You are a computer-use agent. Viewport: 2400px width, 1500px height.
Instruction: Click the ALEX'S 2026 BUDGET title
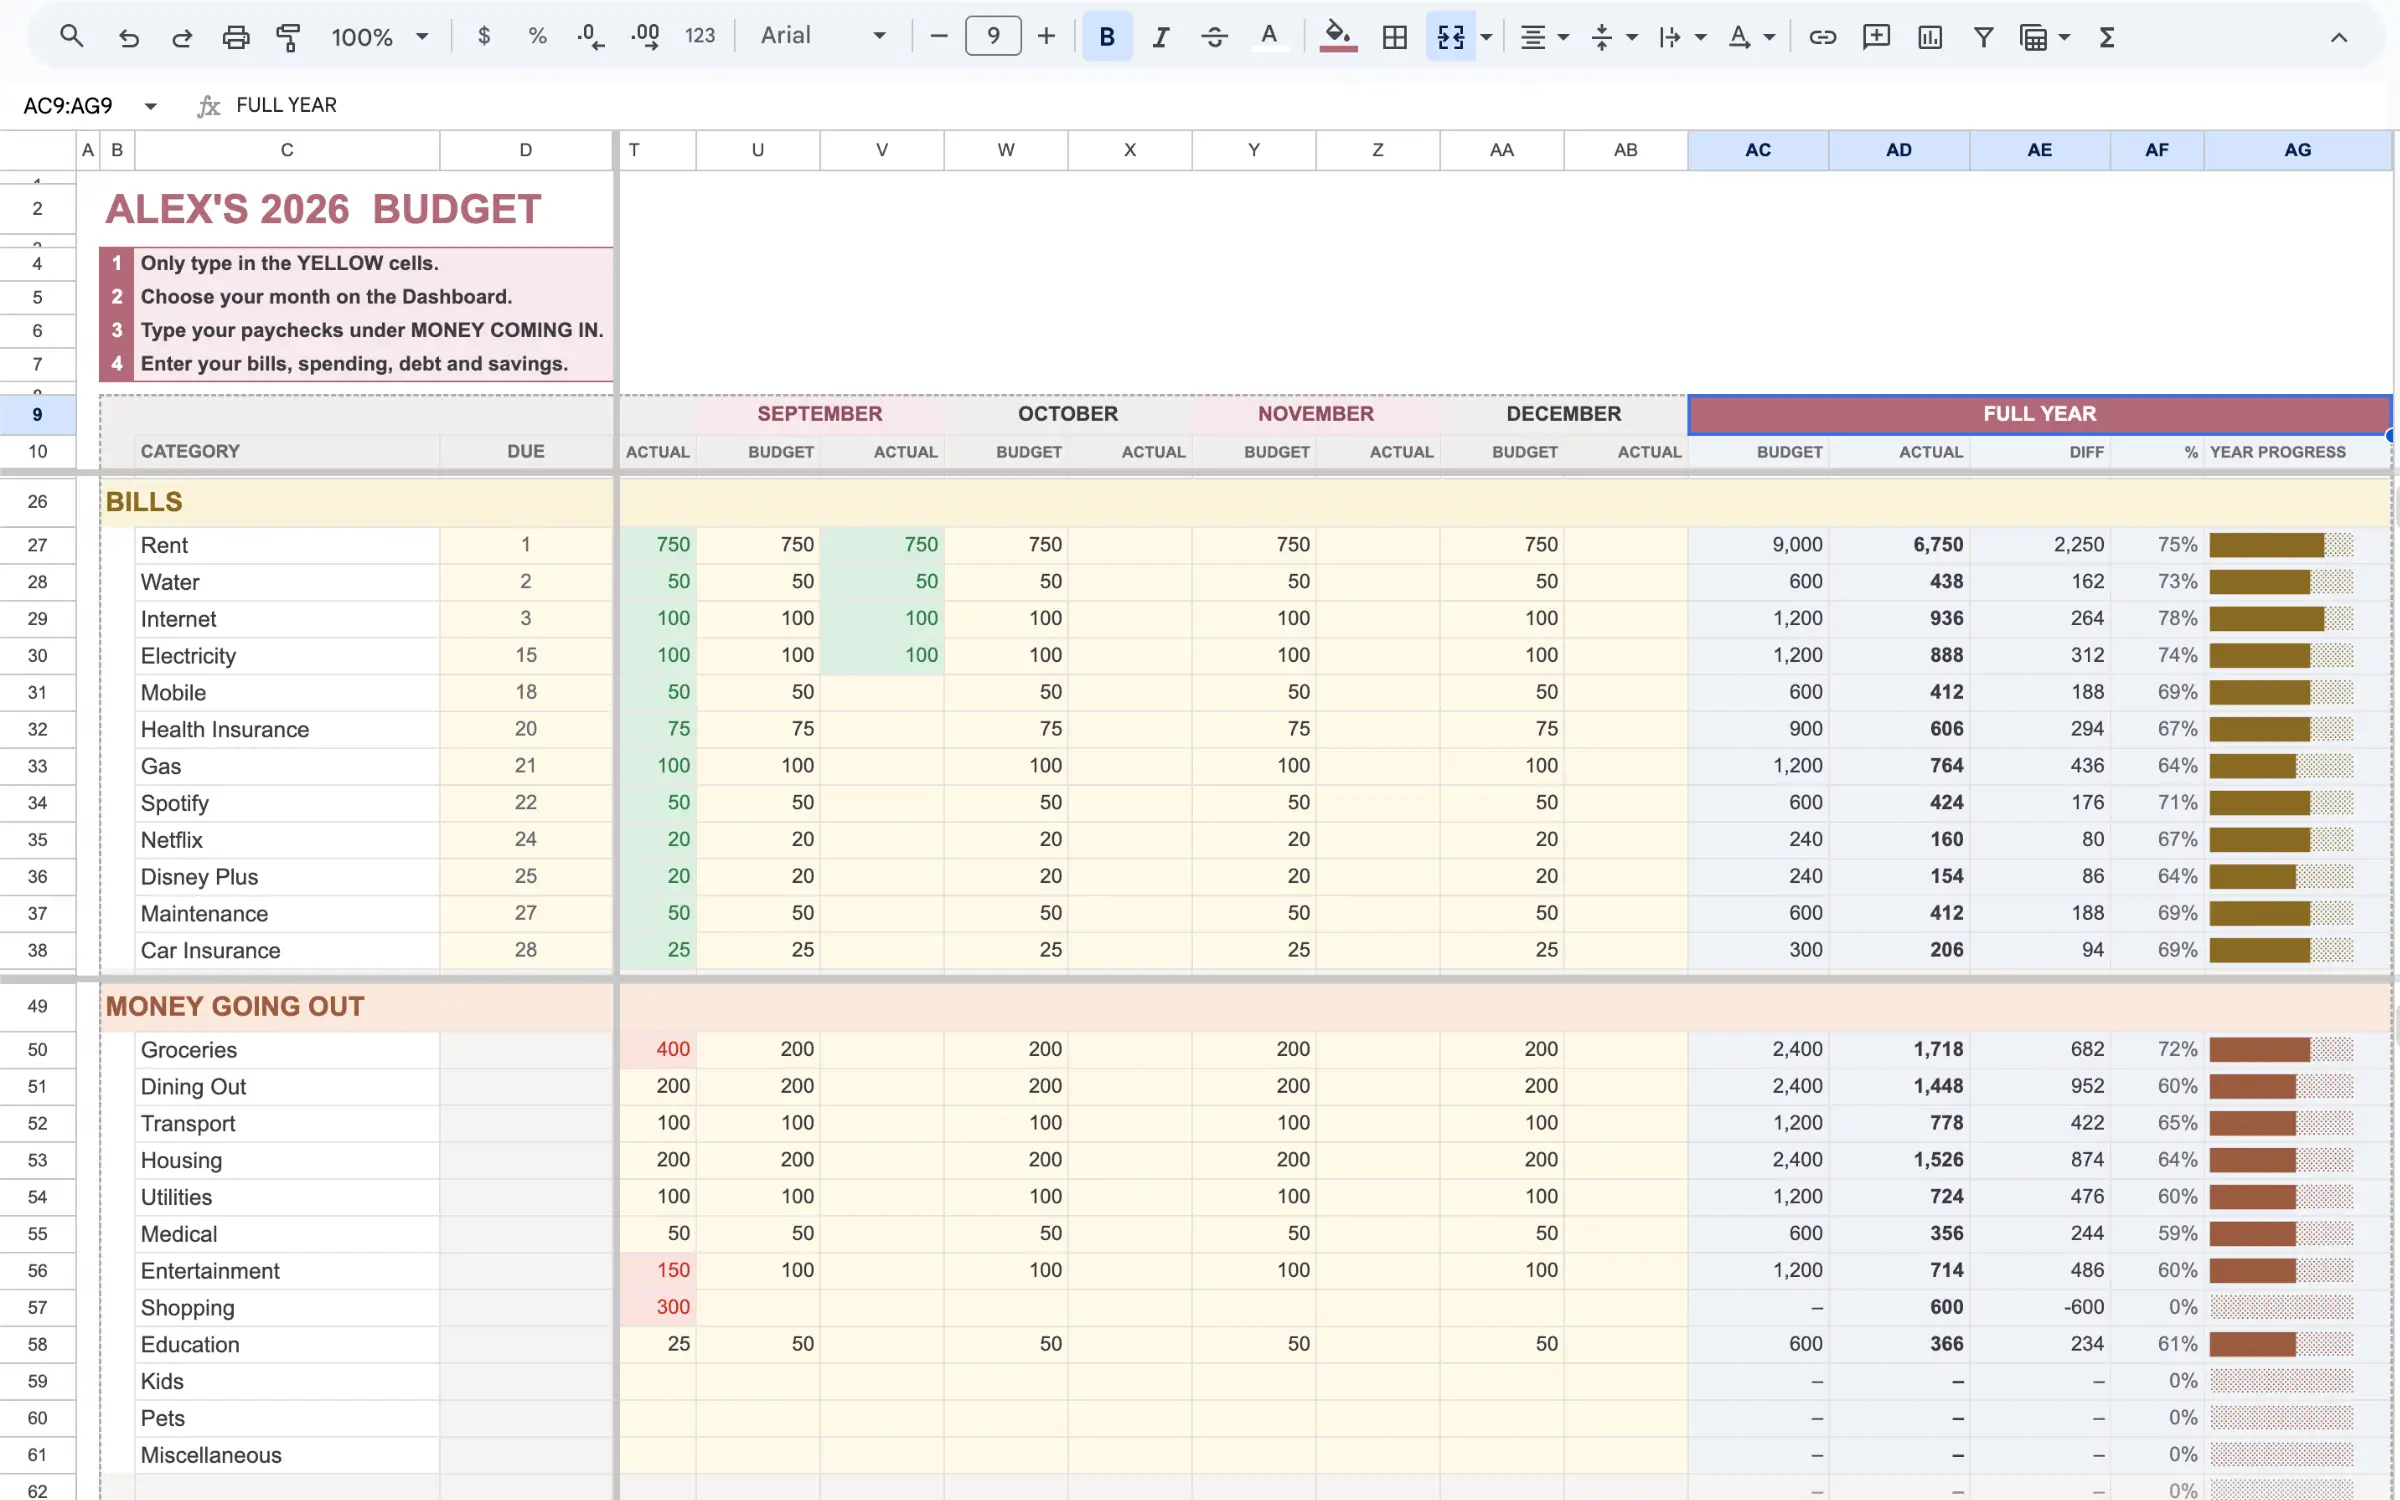point(323,209)
